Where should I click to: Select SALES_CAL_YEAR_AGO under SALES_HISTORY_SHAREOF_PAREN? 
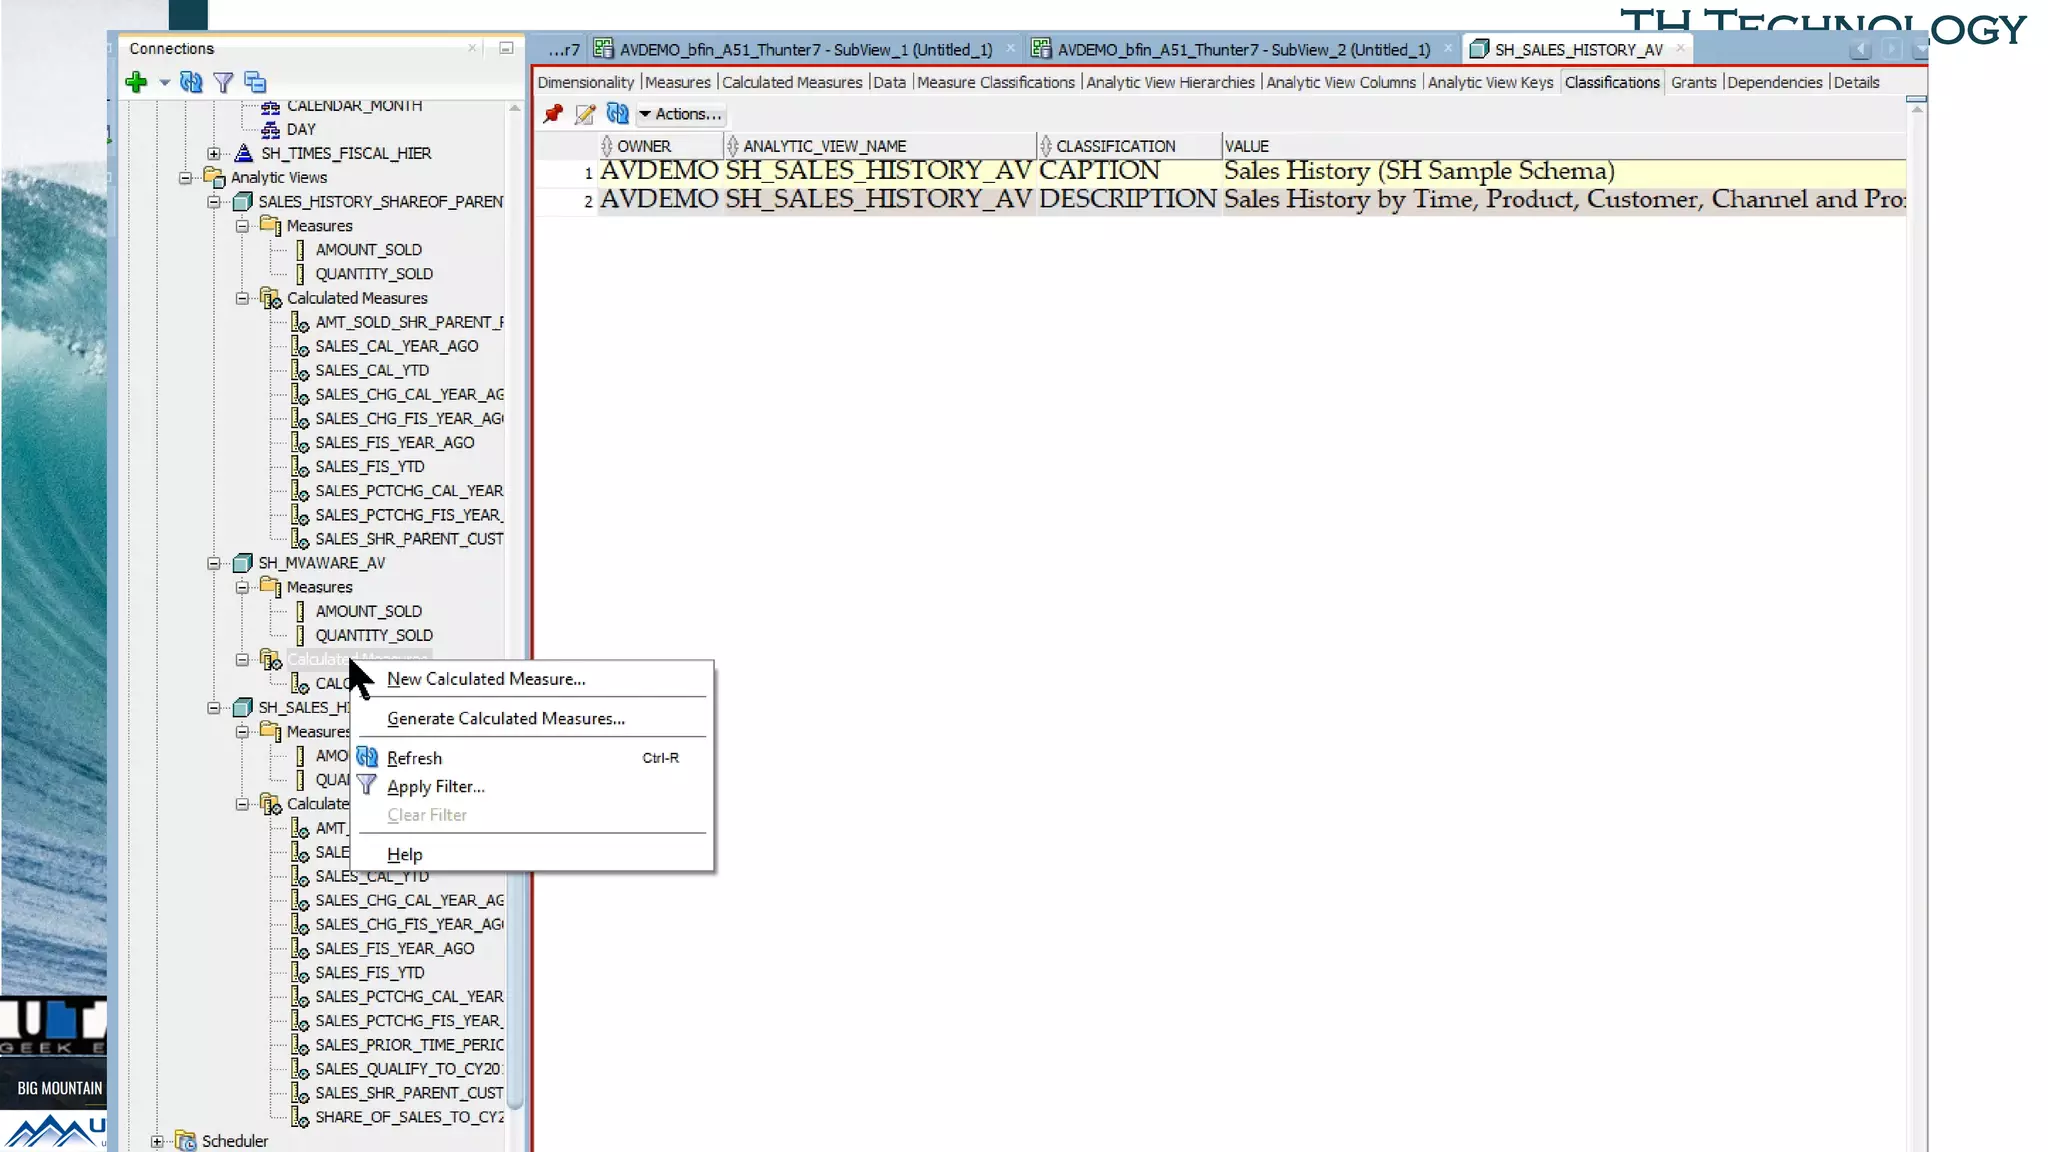point(397,346)
